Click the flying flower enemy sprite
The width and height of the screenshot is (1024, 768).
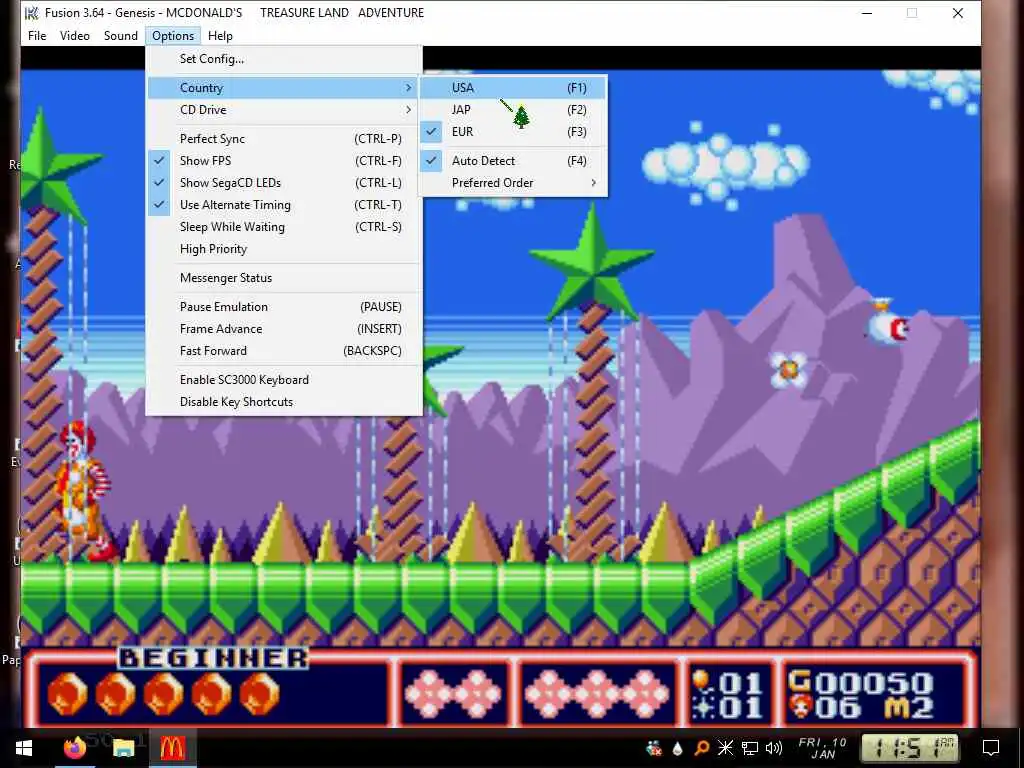tap(789, 370)
